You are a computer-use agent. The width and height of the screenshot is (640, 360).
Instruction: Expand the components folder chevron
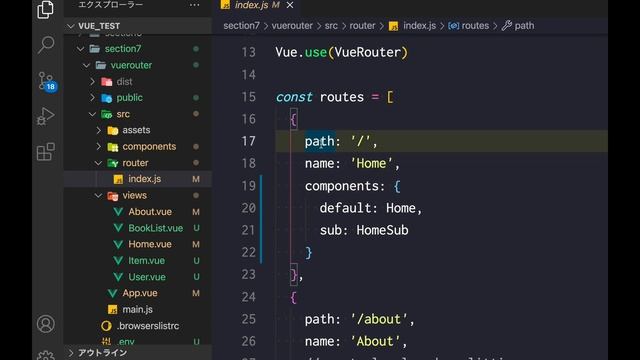pos(99,147)
